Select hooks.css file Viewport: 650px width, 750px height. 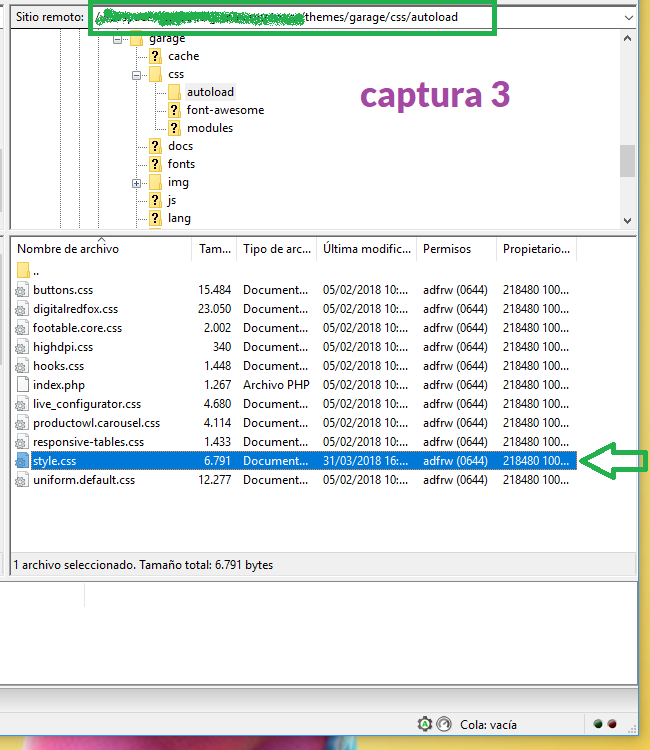(x=58, y=366)
